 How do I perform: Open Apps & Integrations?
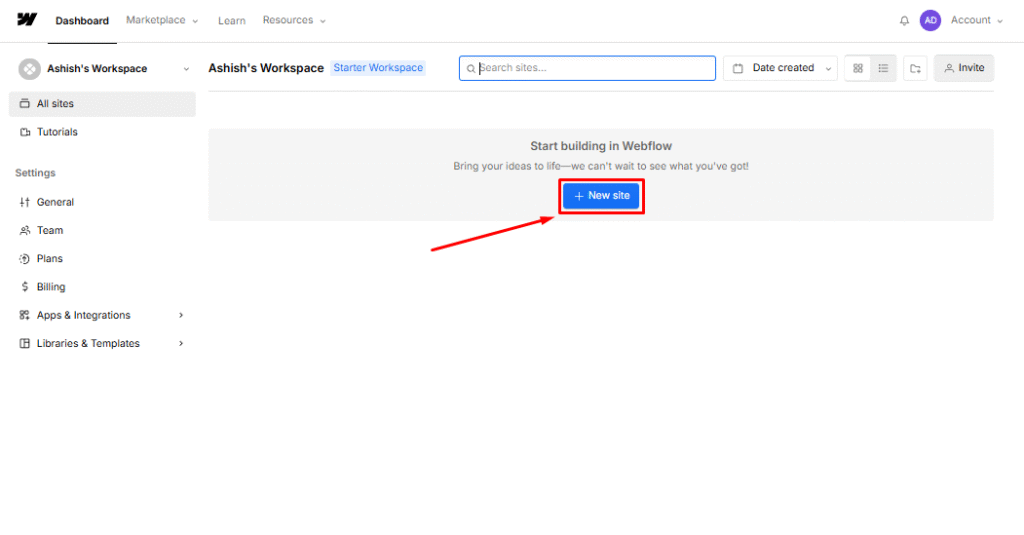tap(84, 316)
